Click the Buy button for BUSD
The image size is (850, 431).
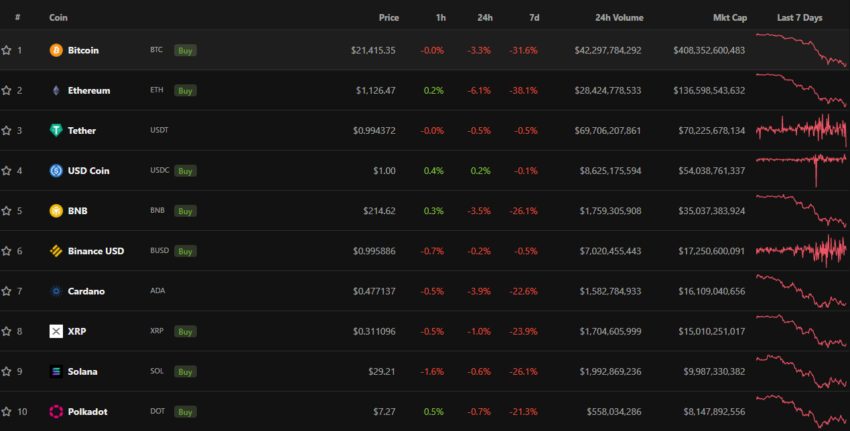click(185, 251)
